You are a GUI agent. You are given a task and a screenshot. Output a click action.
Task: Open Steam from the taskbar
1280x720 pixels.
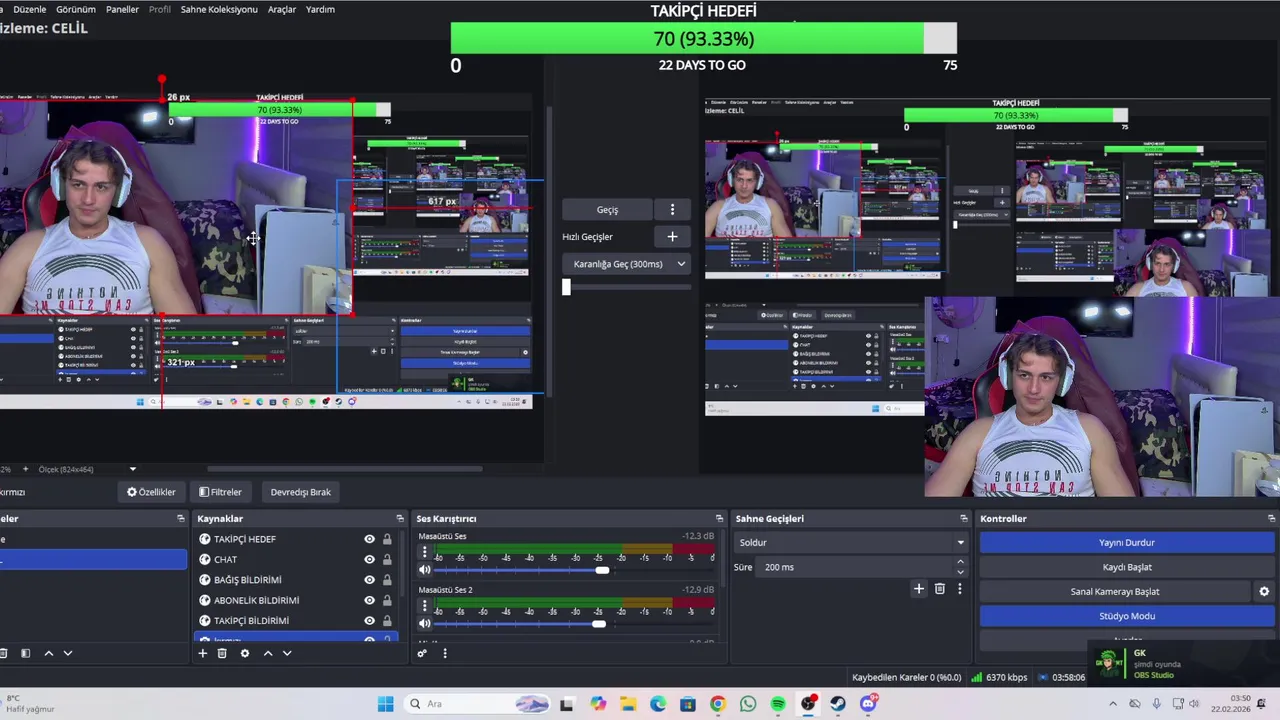[x=838, y=704]
